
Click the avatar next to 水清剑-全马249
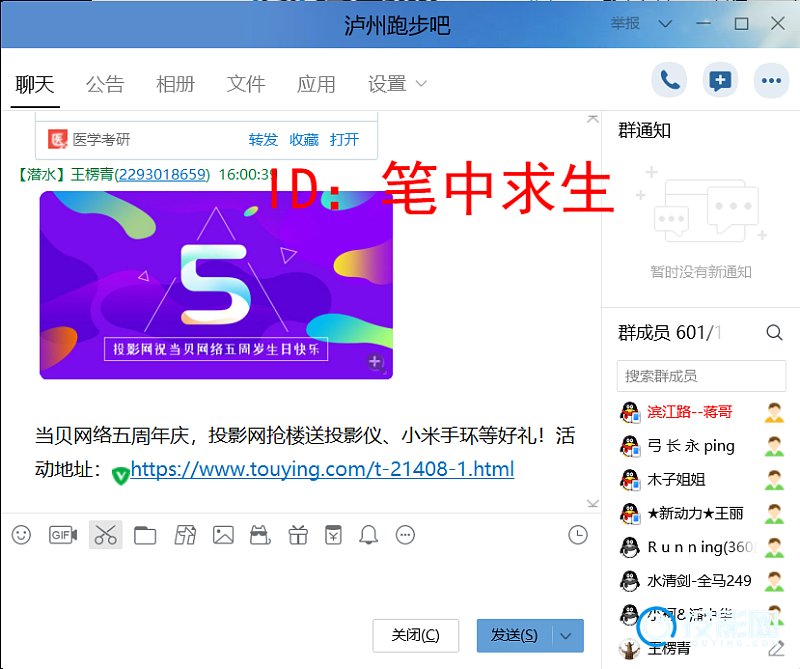[630, 581]
